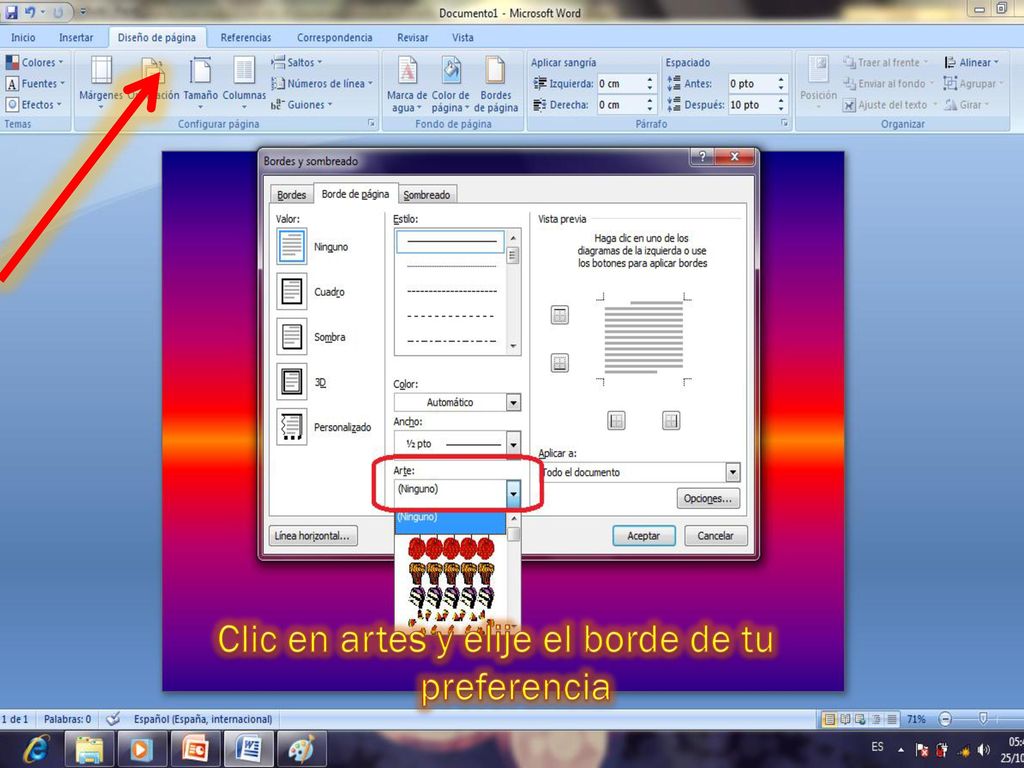Open Color de página menu
The image size is (1024, 768).
tap(451, 84)
